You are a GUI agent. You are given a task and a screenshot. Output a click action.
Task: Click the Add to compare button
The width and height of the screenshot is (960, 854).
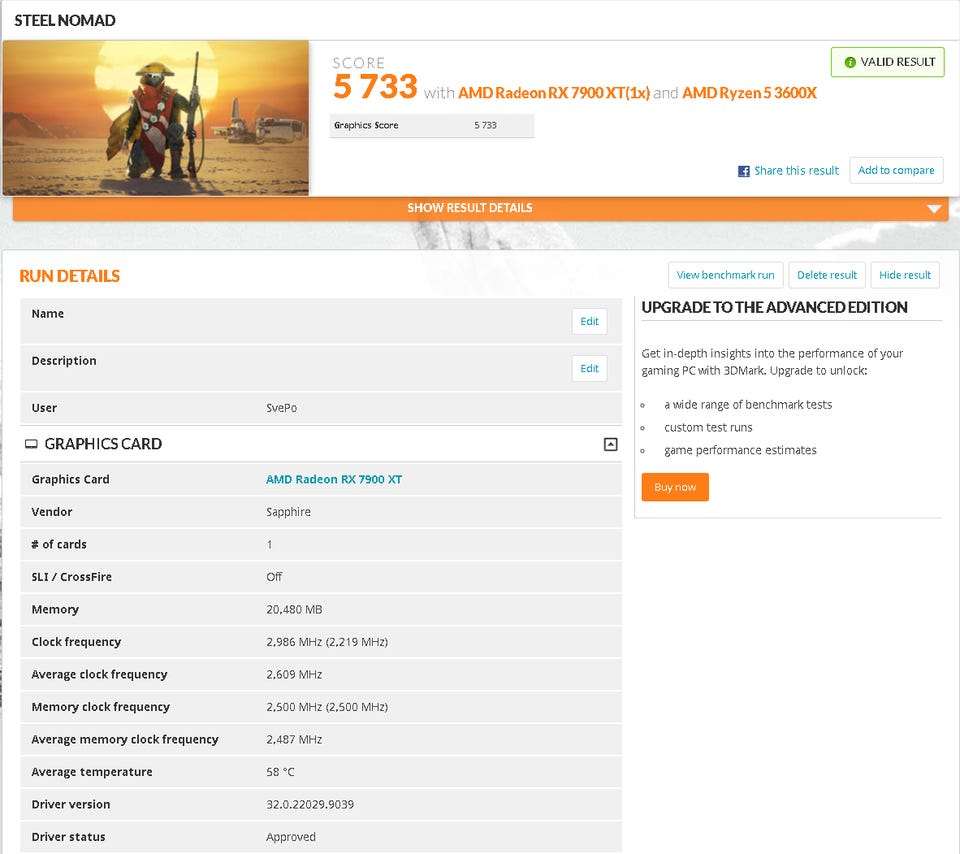tap(896, 170)
